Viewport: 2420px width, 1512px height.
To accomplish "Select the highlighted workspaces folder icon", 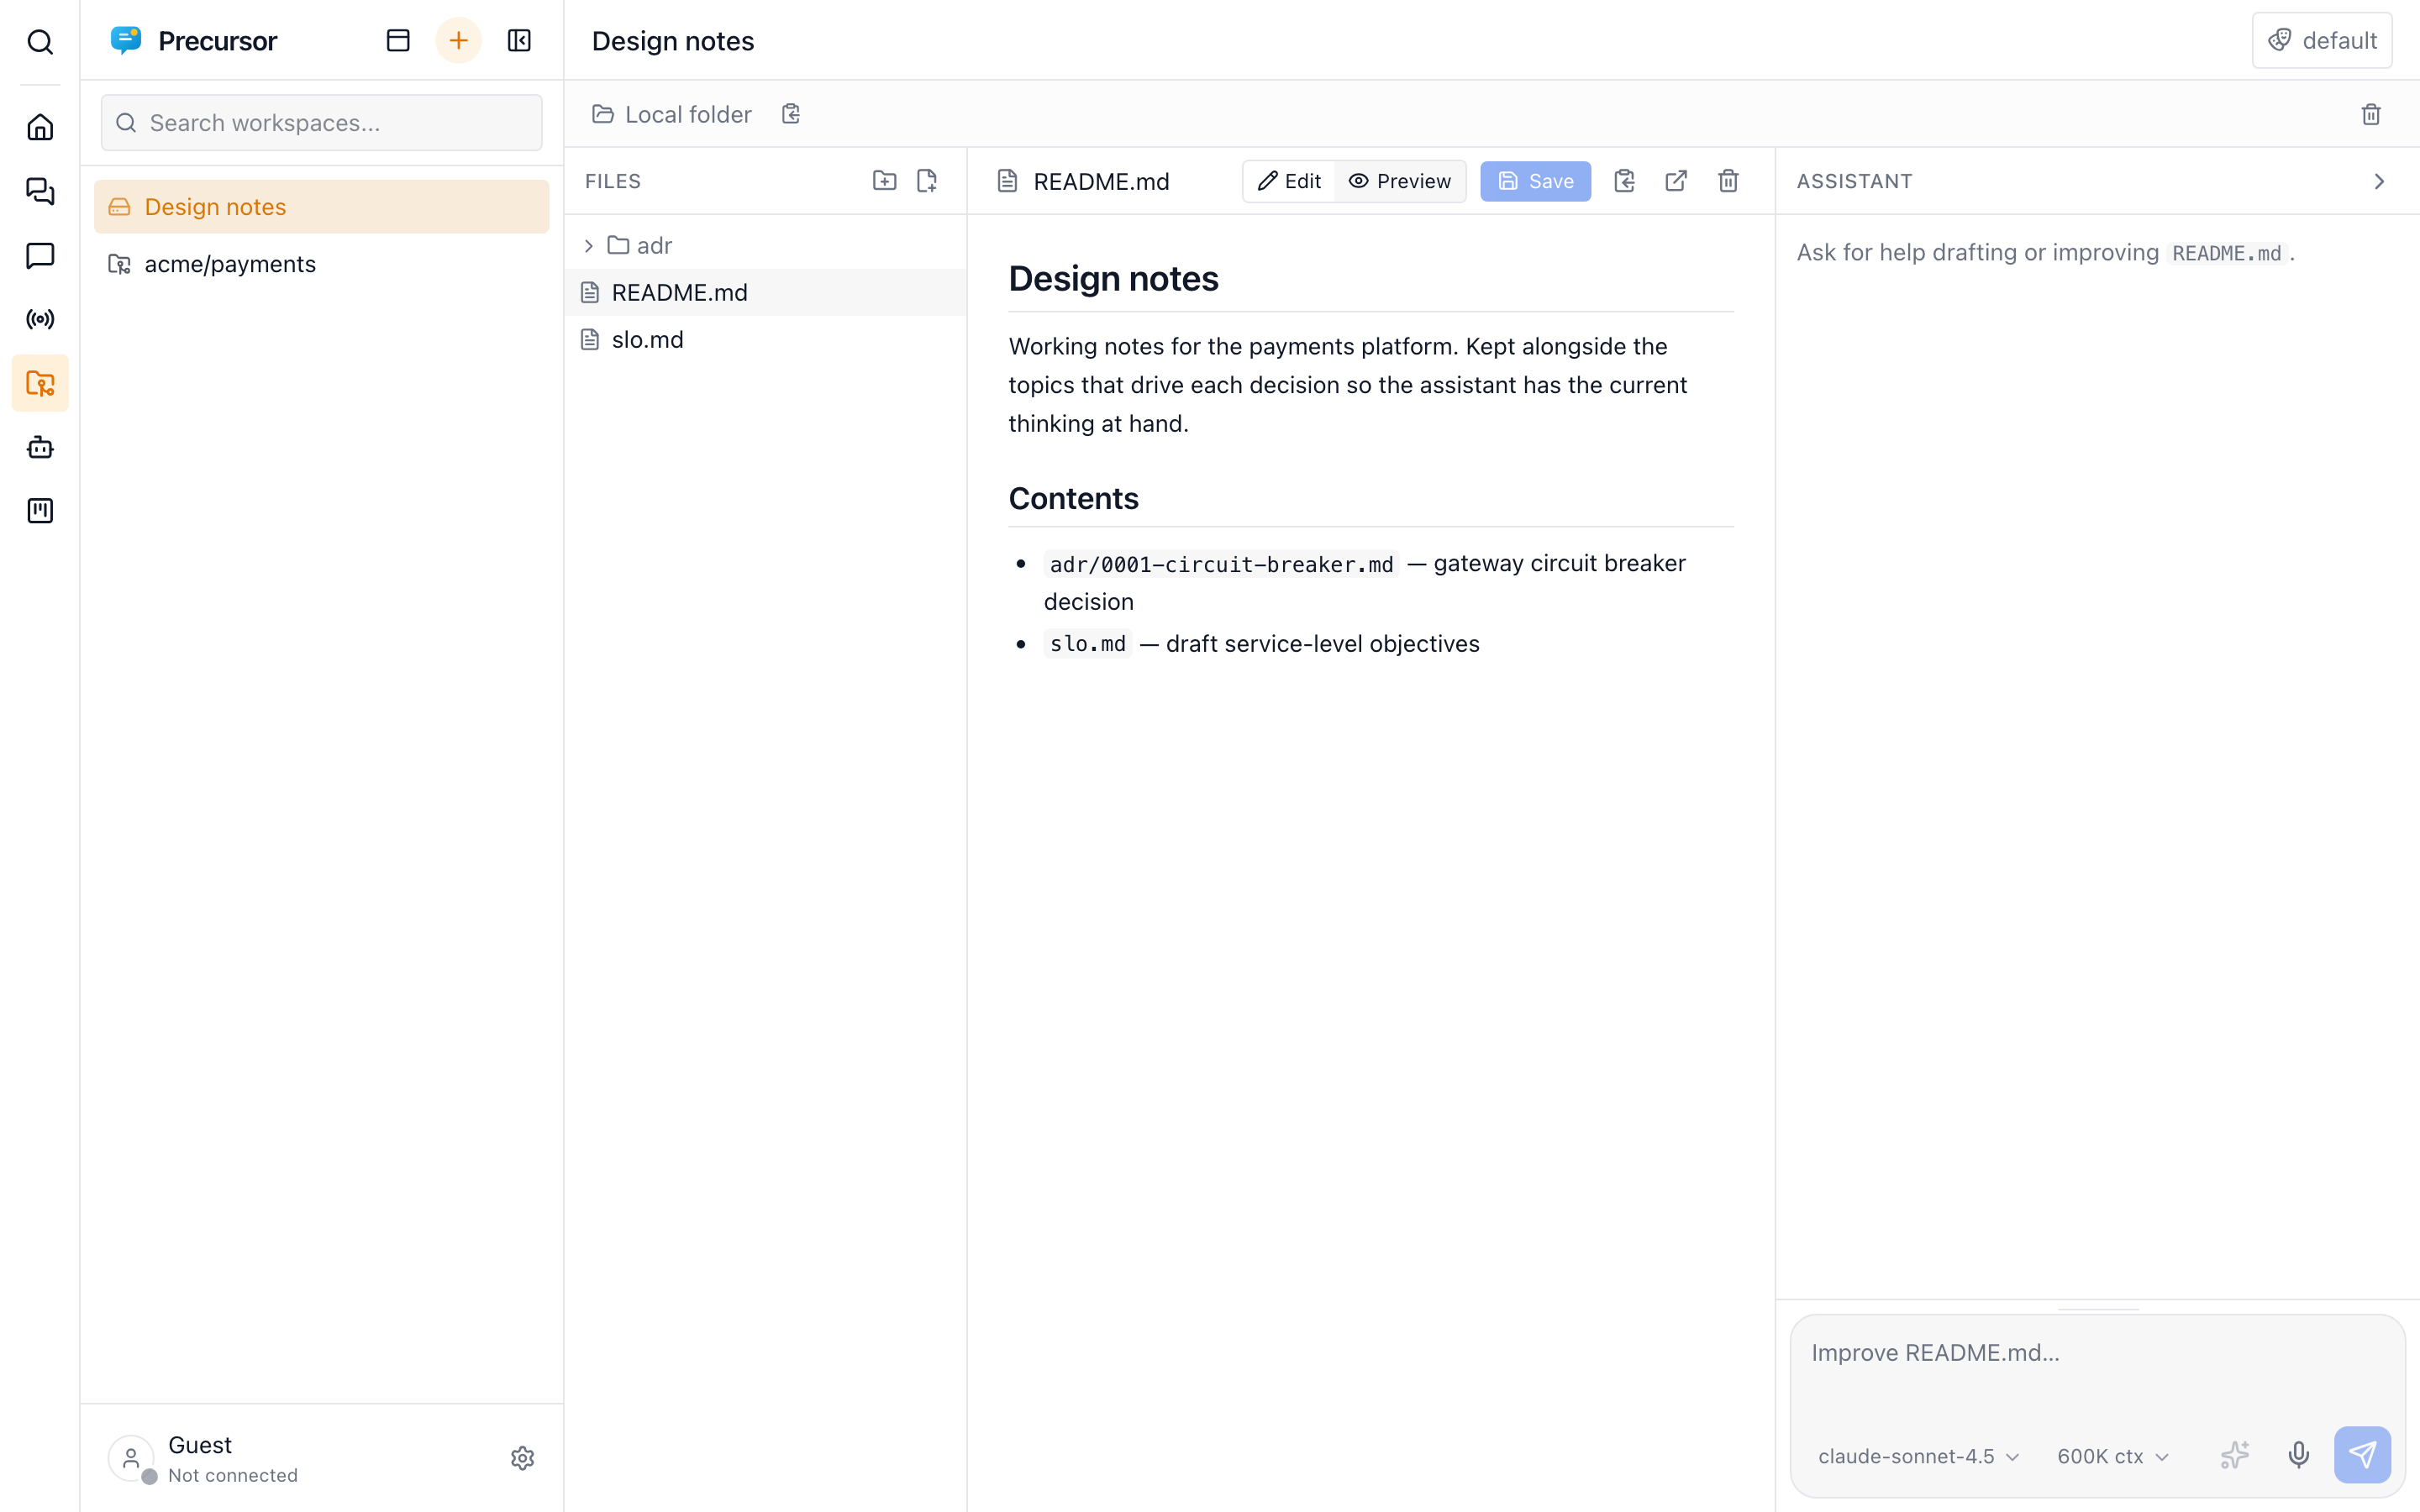I will [x=40, y=383].
